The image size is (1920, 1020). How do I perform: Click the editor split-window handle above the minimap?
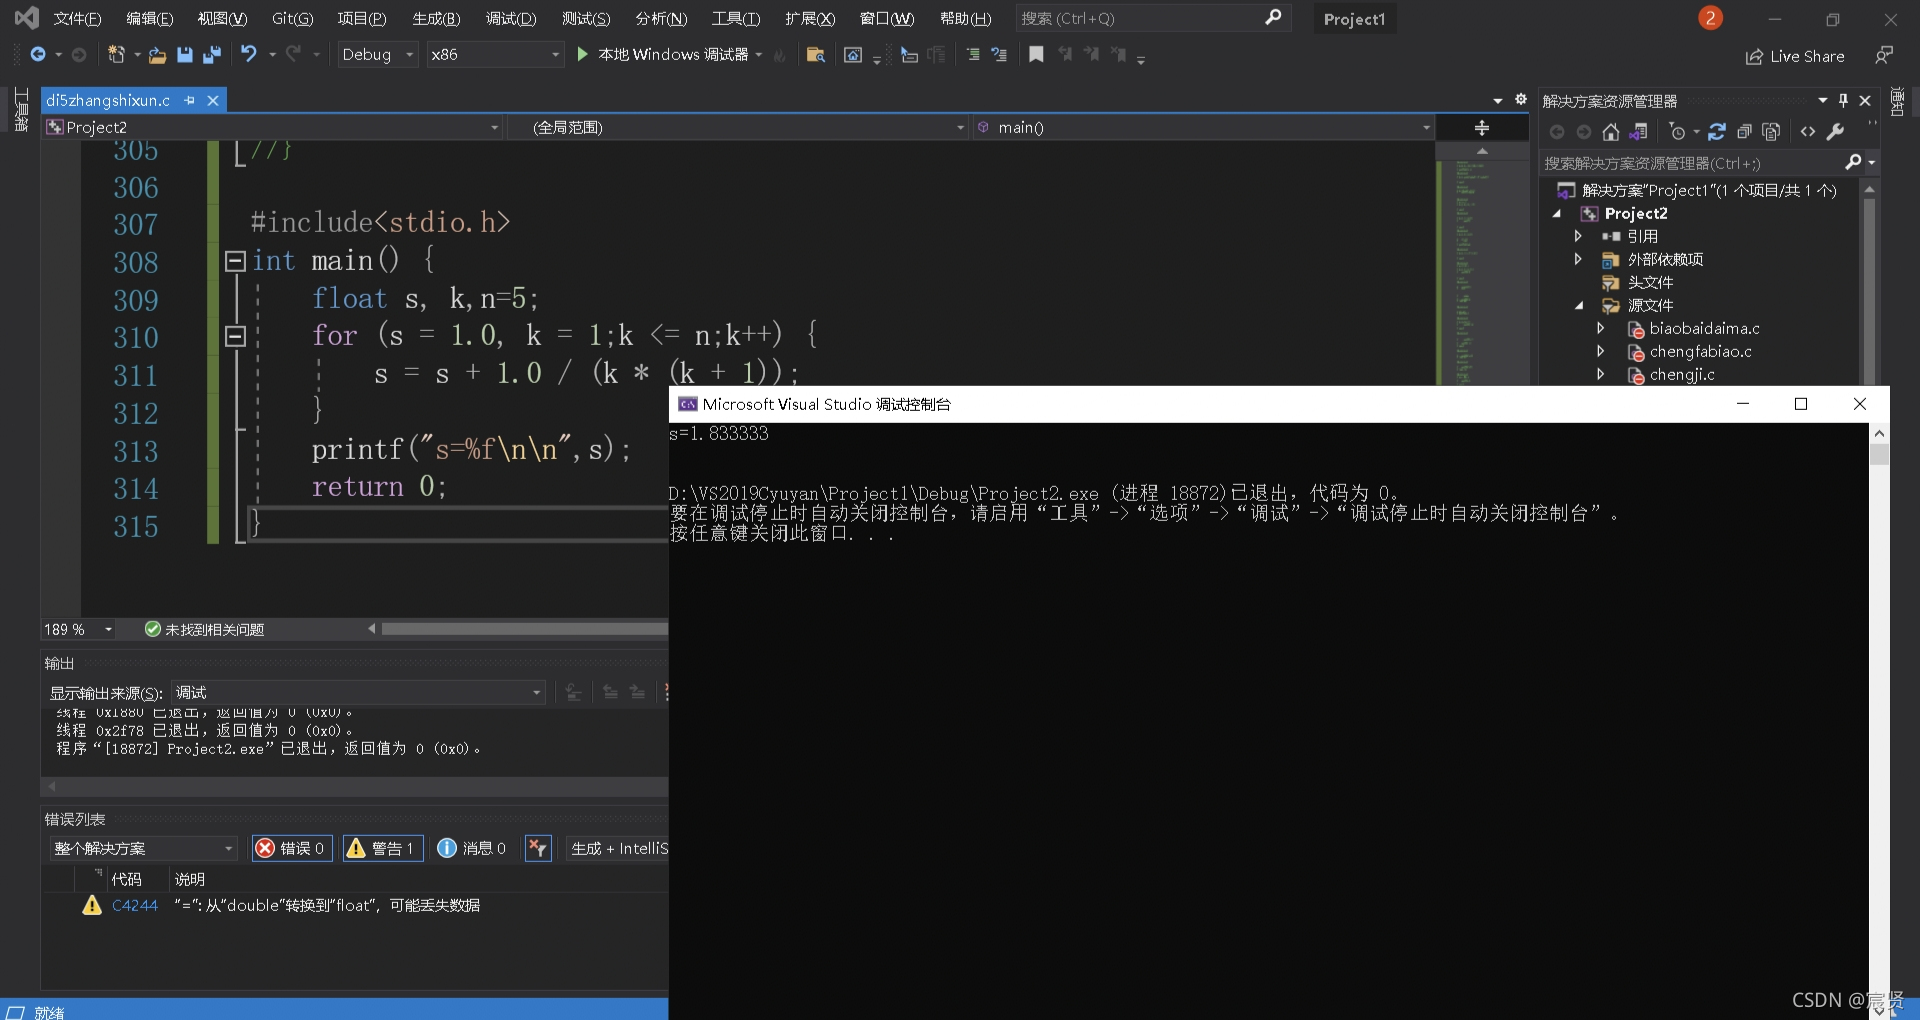tap(1482, 128)
